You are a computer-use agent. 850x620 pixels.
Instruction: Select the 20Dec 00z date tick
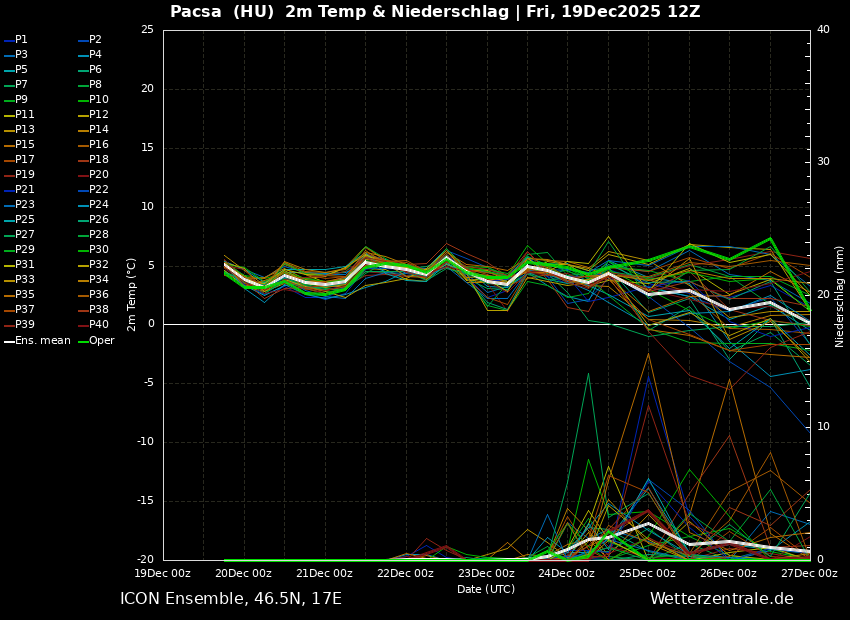click(x=243, y=573)
